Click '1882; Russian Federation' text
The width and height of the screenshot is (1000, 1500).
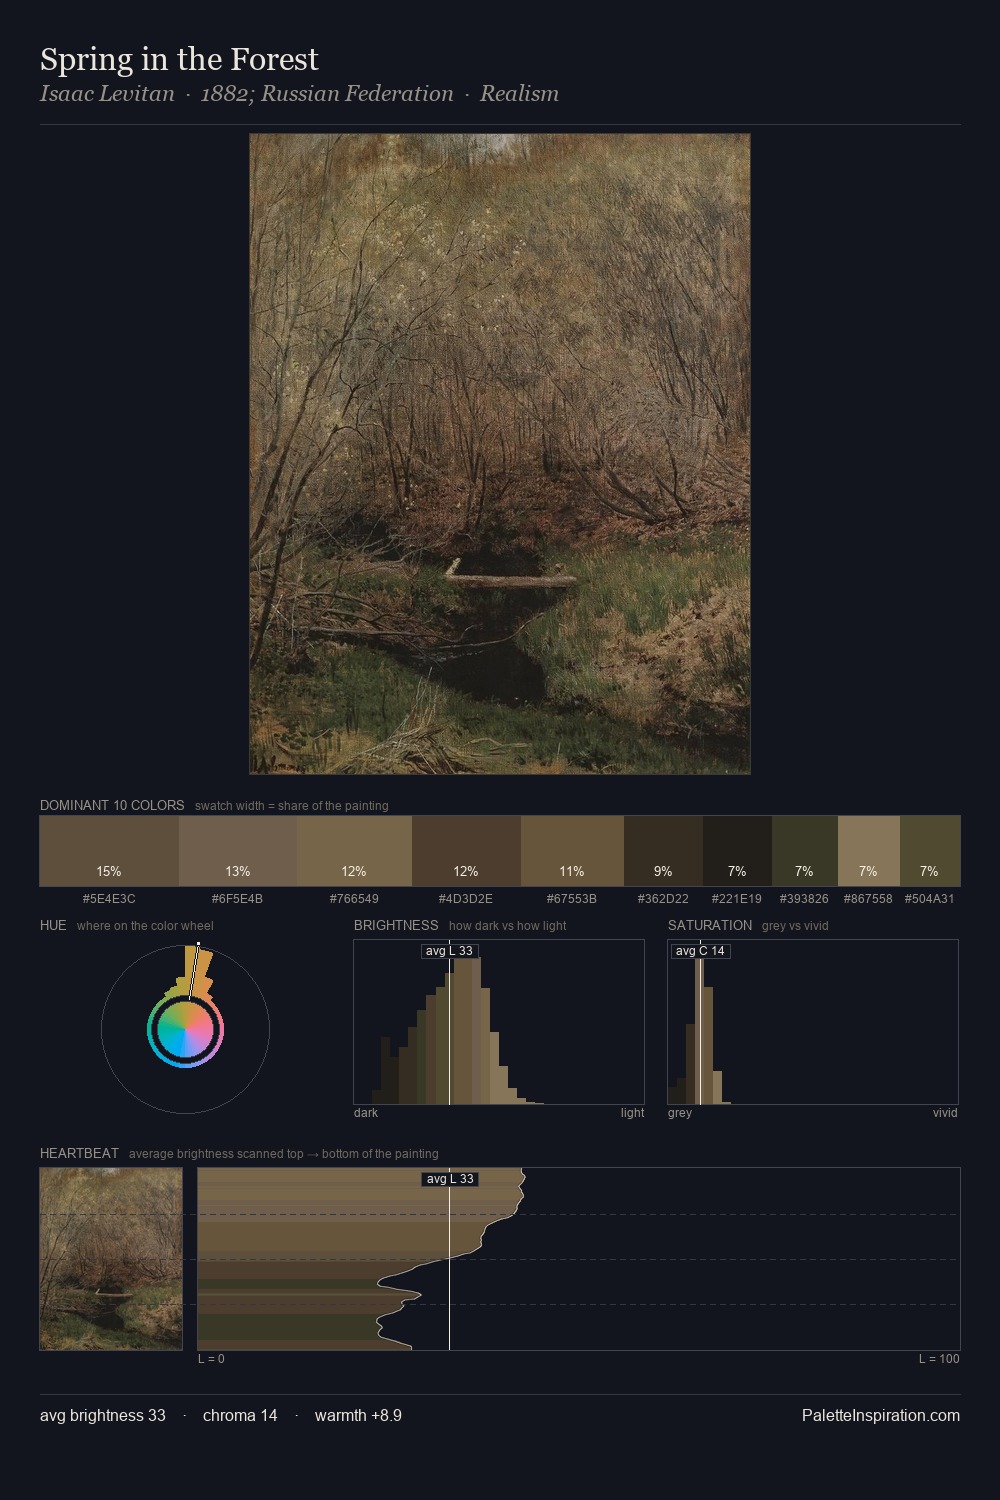[x=327, y=94]
